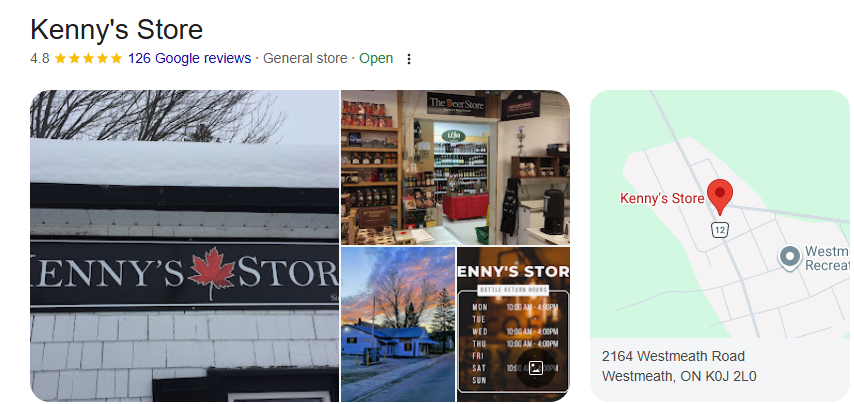Click the route 12 highway shield
This screenshot has height=404, width=854.
719,230
